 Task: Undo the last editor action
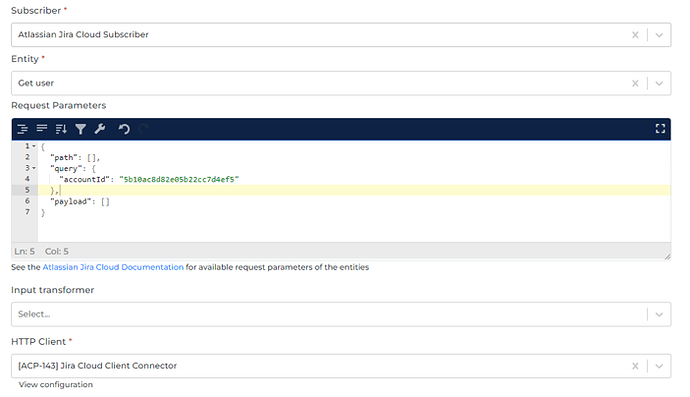[124, 129]
